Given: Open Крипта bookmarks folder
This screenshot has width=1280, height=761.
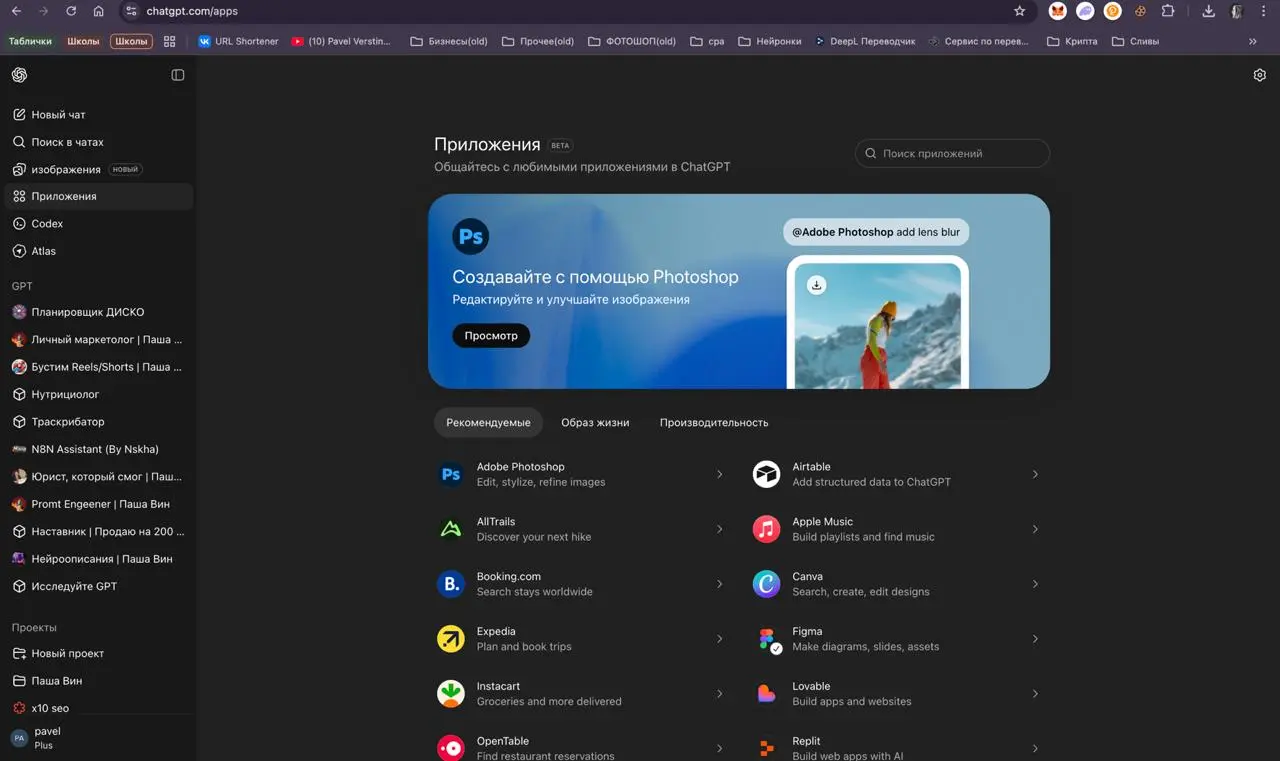Looking at the screenshot, I should pyautogui.click(x=1071, y=41).
